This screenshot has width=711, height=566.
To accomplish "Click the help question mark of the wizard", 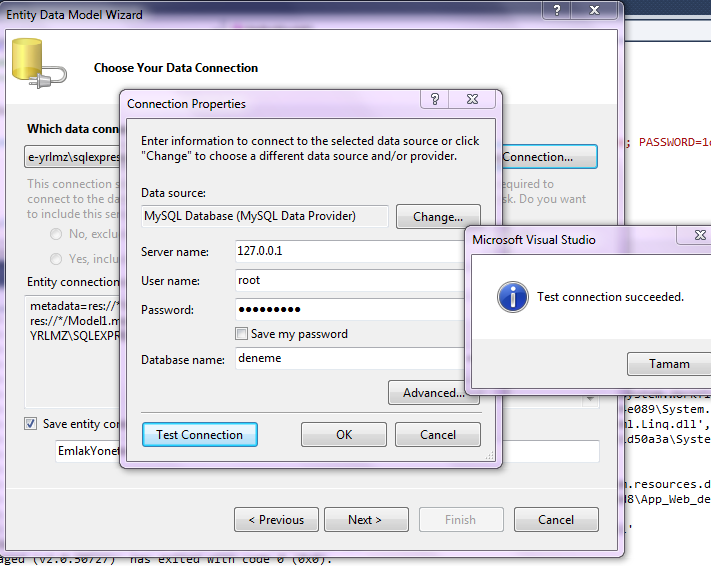I will 557,10.
